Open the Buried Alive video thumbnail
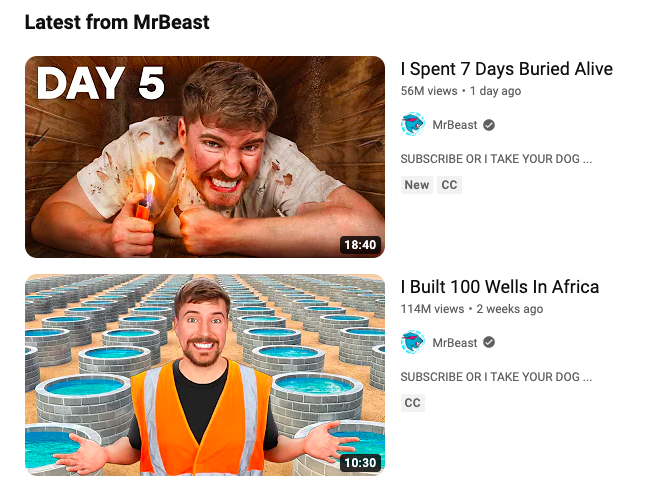 [205, 157]
